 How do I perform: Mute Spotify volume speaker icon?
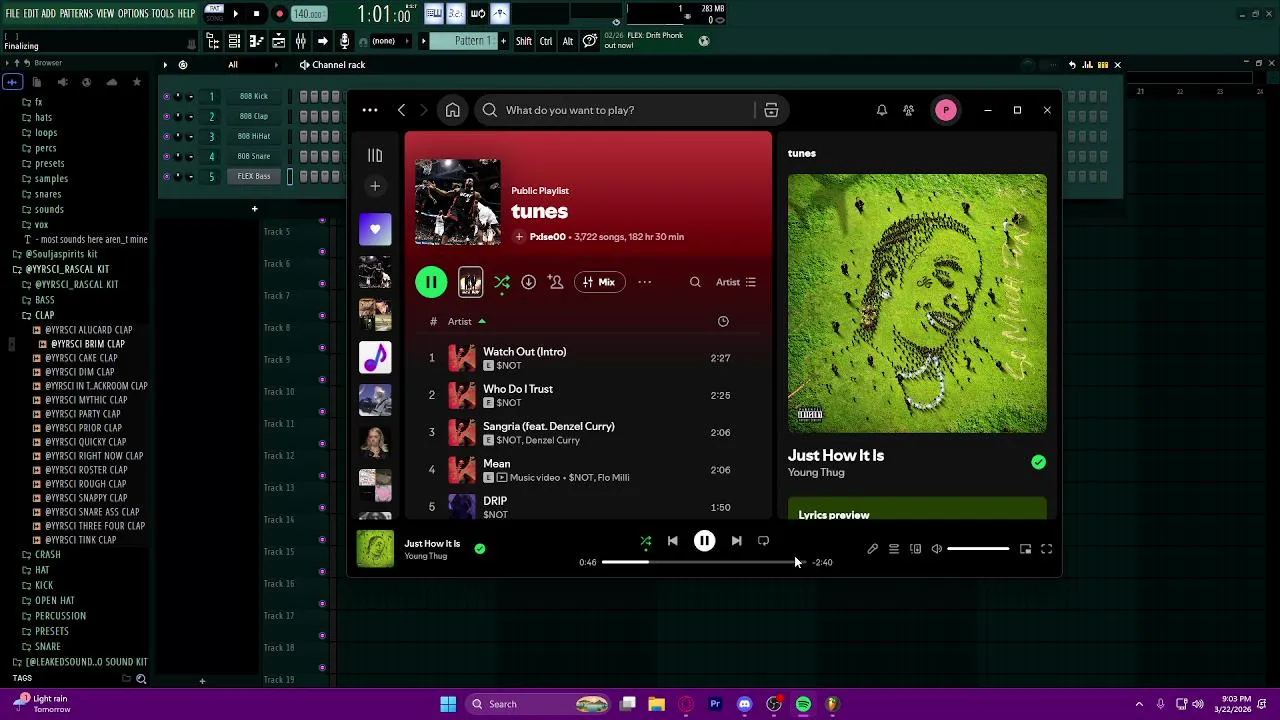click(x=937, y=549)
